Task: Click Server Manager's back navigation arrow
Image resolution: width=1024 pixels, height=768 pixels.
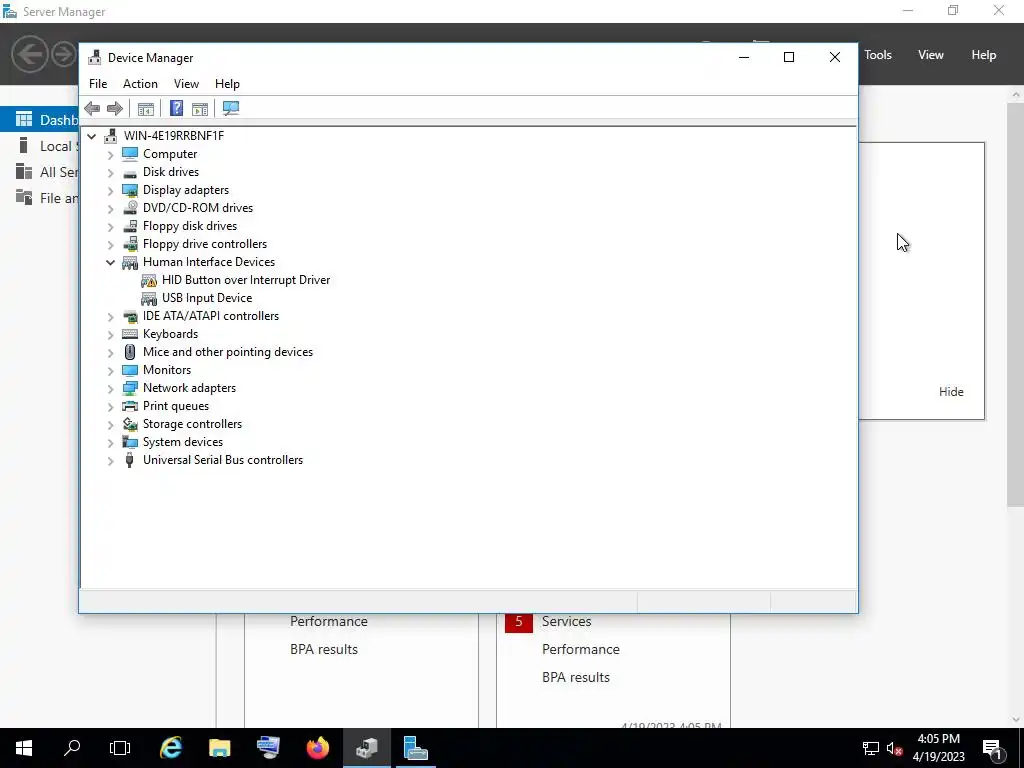Action: click(x=29, y=54)
